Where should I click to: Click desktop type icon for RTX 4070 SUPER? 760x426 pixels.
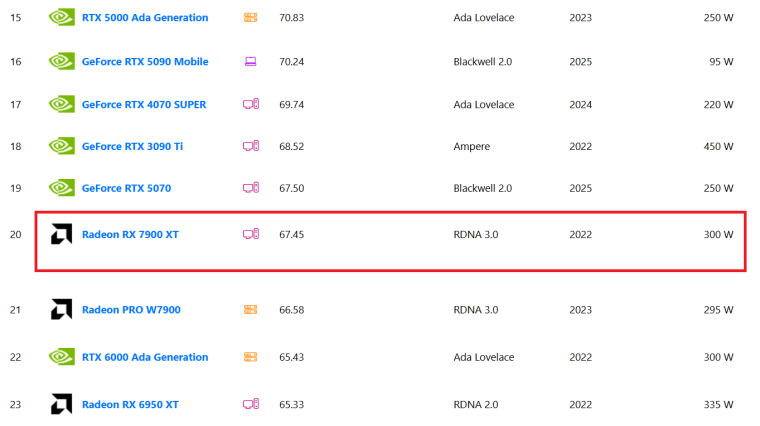251,104
